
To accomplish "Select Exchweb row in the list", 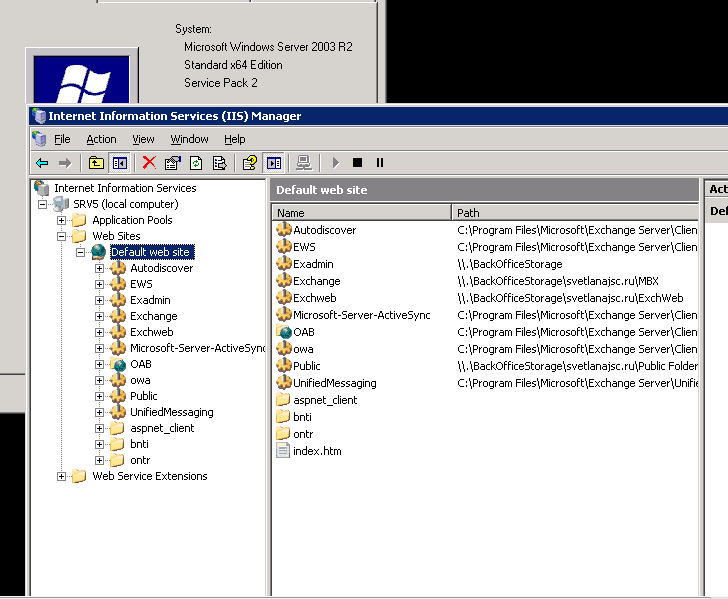I will [x=485, y=298].
